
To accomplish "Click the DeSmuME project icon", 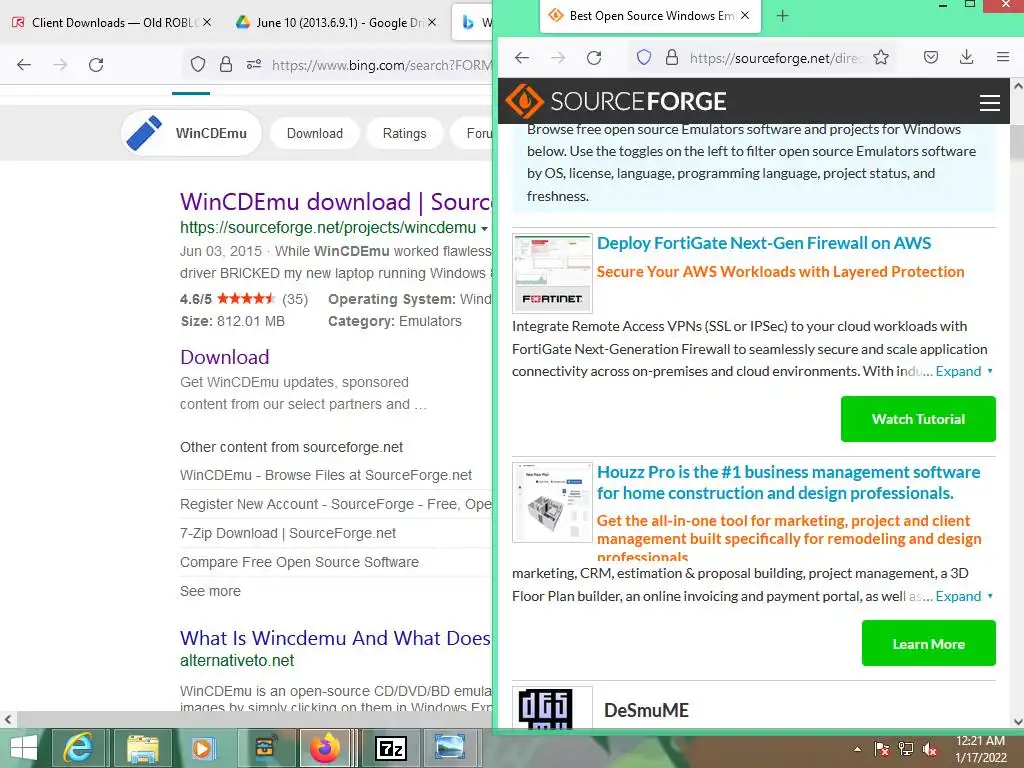I will point(552,707).
